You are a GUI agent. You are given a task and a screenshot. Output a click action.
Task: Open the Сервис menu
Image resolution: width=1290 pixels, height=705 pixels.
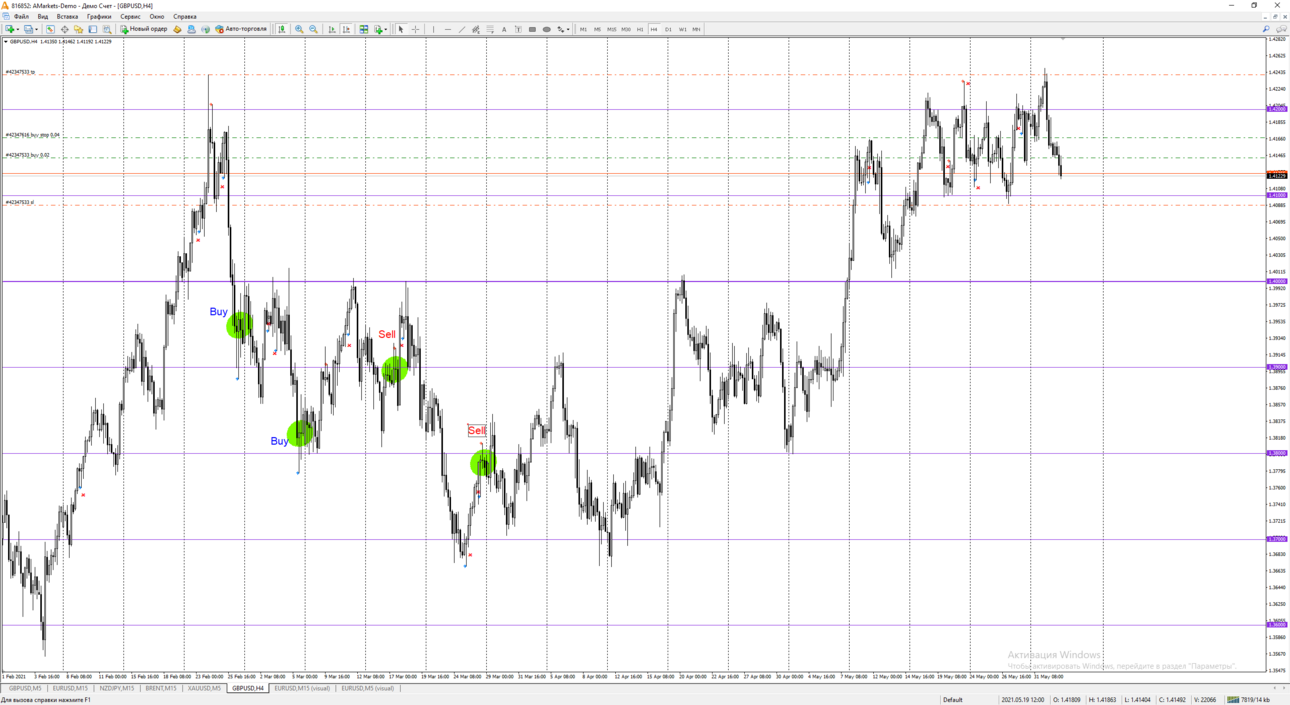point(130,16)
